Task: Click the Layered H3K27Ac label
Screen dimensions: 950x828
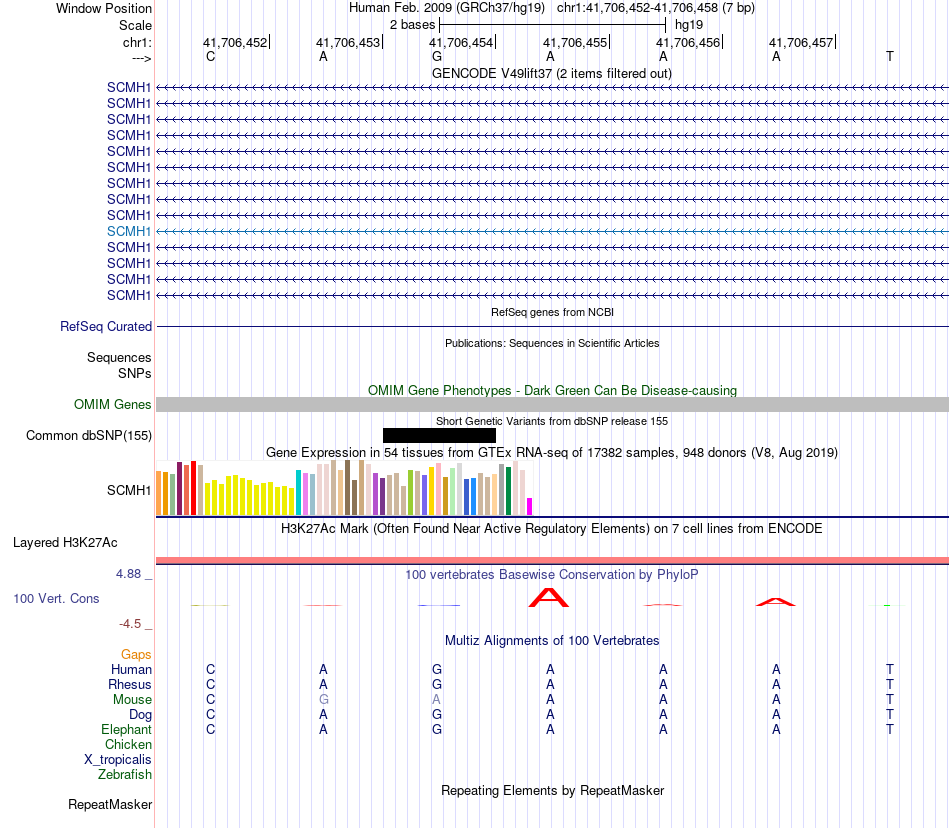Action: 65,542
